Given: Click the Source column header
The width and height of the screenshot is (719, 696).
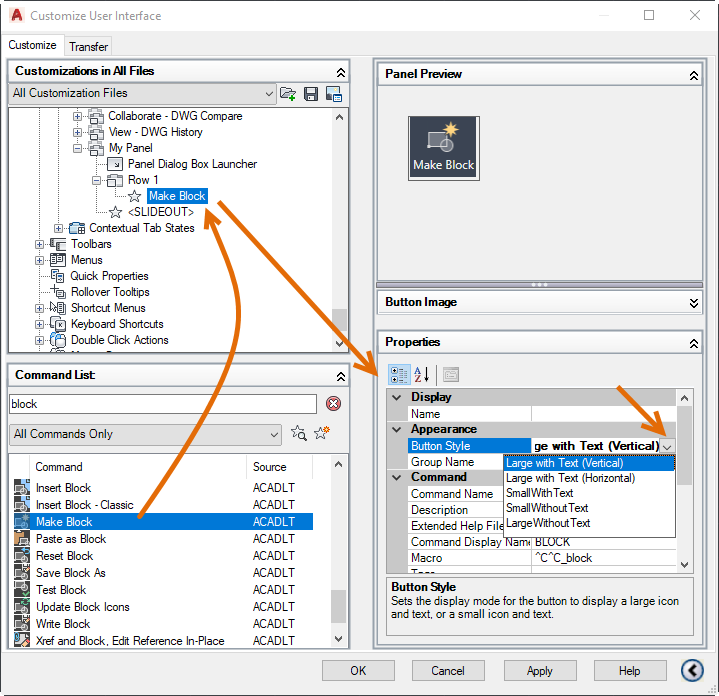Looking at the screenshot, I should pos(280,467).
